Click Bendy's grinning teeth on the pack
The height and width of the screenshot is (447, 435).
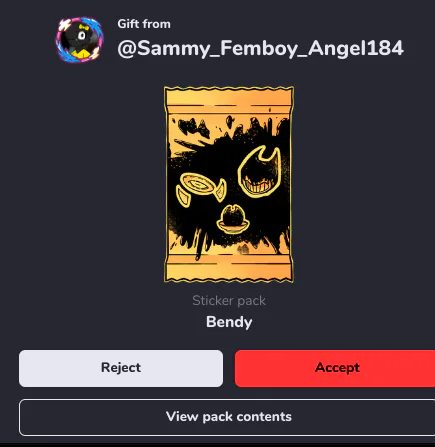[258, 186]
